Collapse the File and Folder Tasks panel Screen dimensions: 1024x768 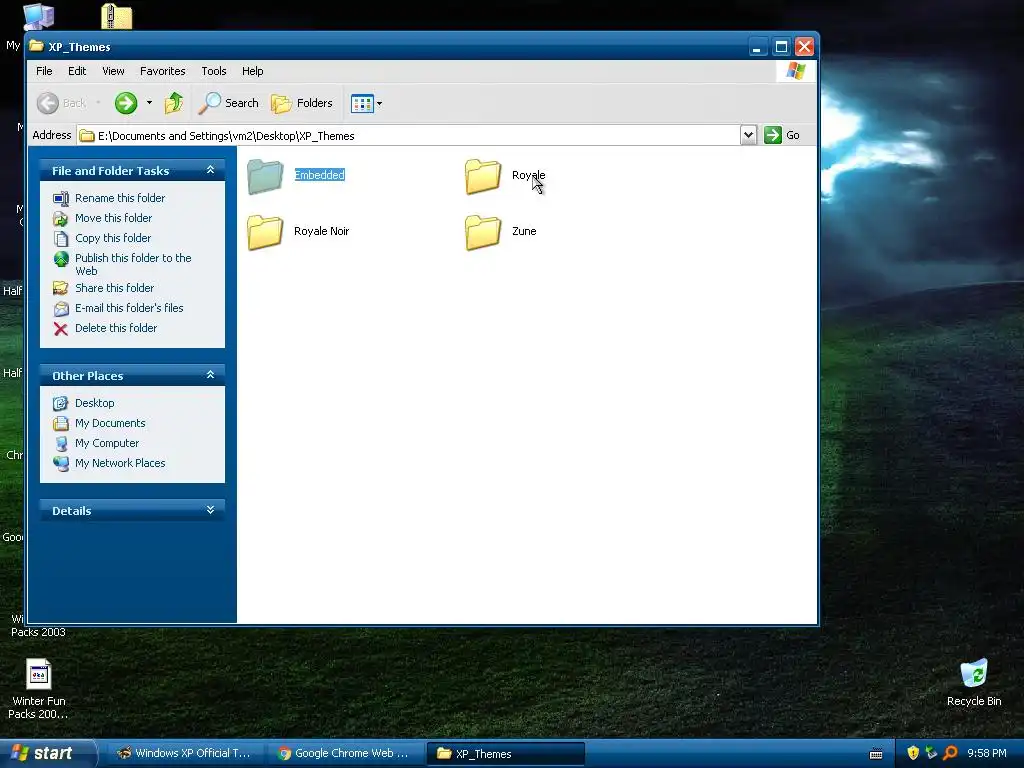[210, 170]
